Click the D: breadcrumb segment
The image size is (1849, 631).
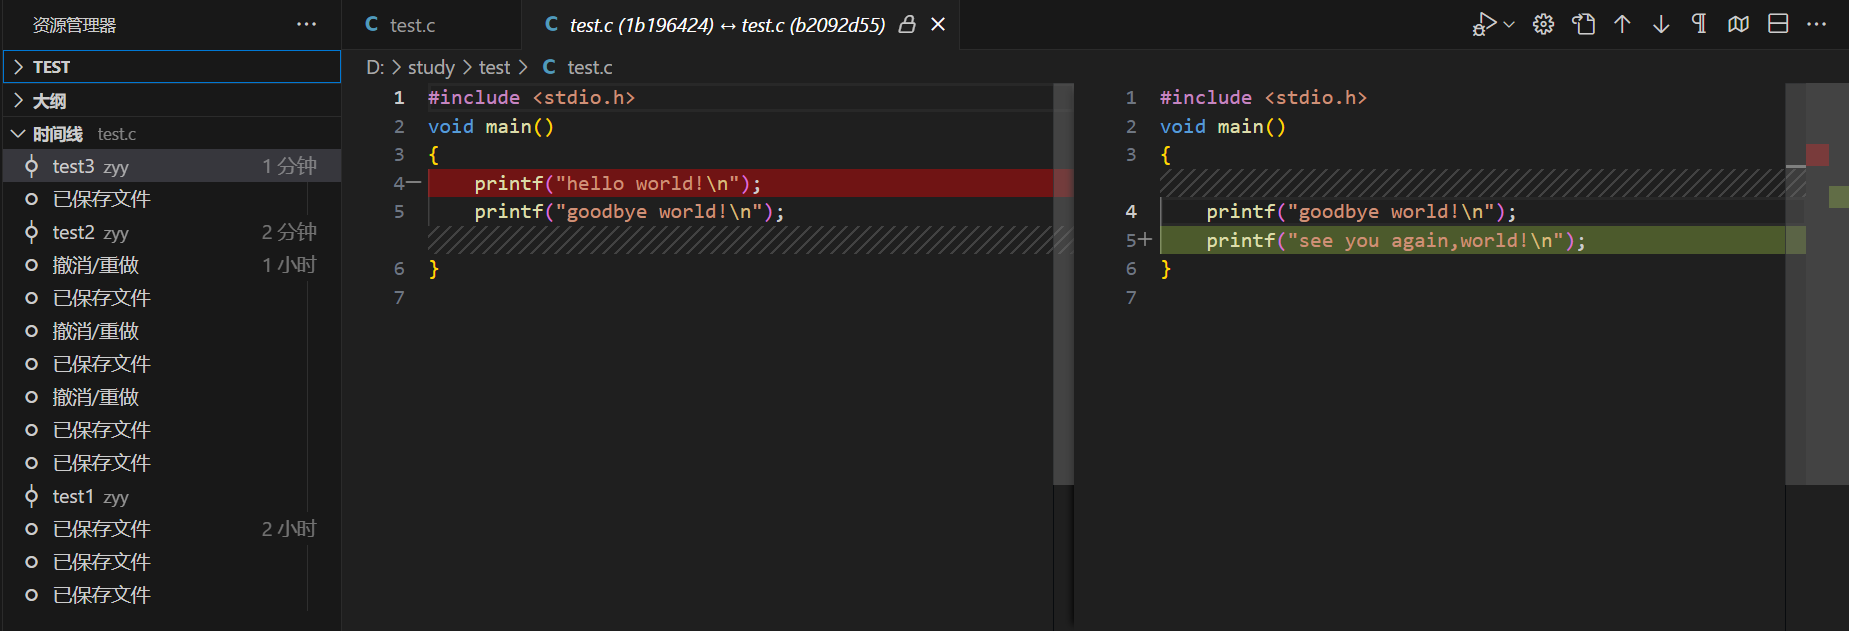375,67
